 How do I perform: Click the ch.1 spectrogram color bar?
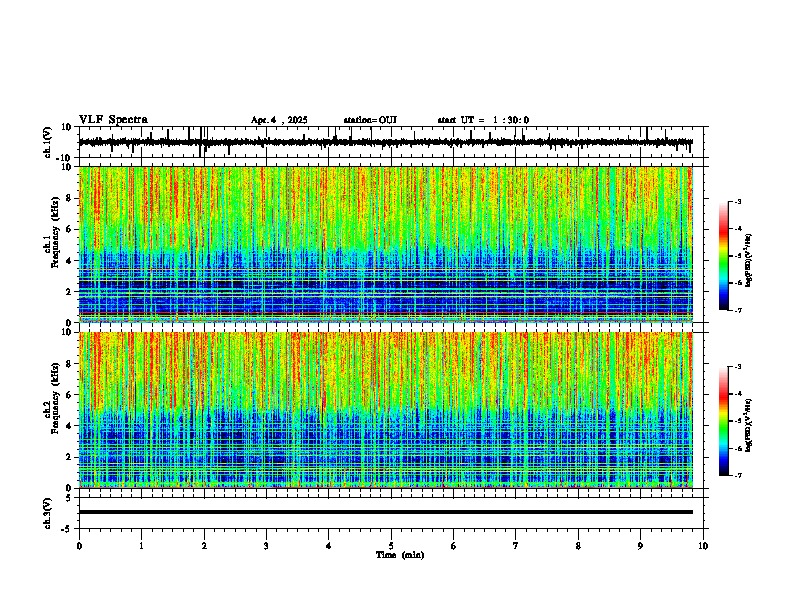click(724, 256)
